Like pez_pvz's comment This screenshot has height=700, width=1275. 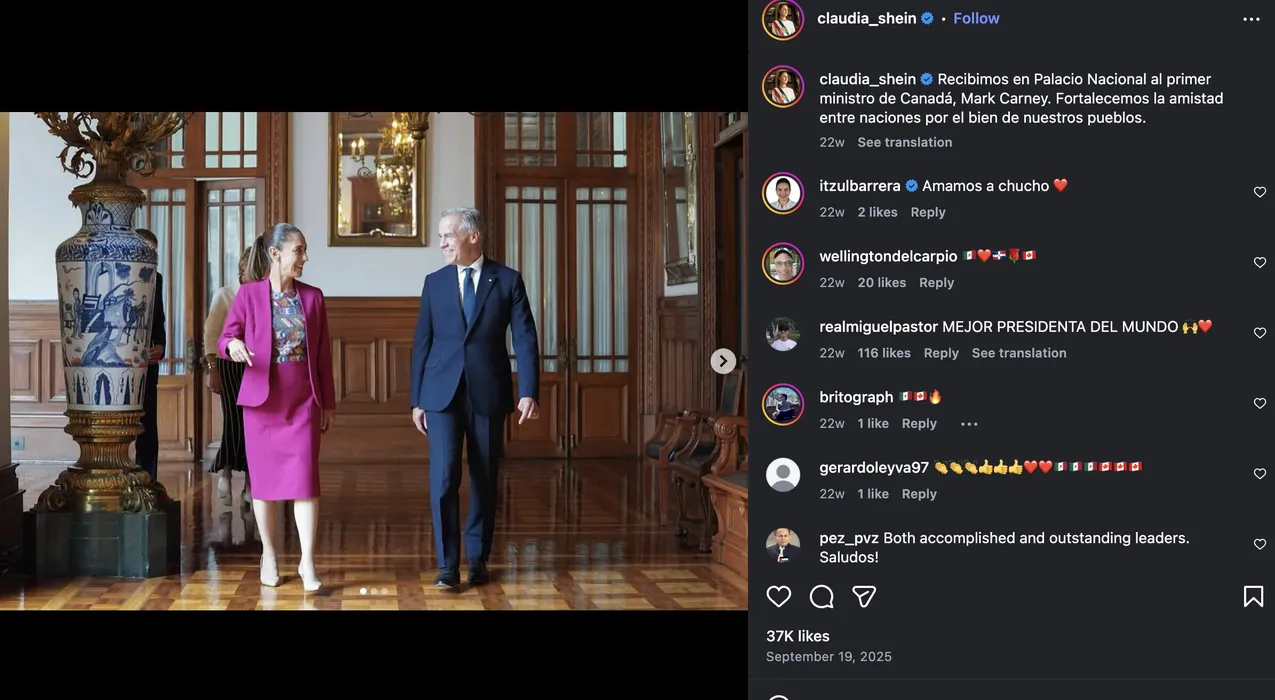[1260, 544]
